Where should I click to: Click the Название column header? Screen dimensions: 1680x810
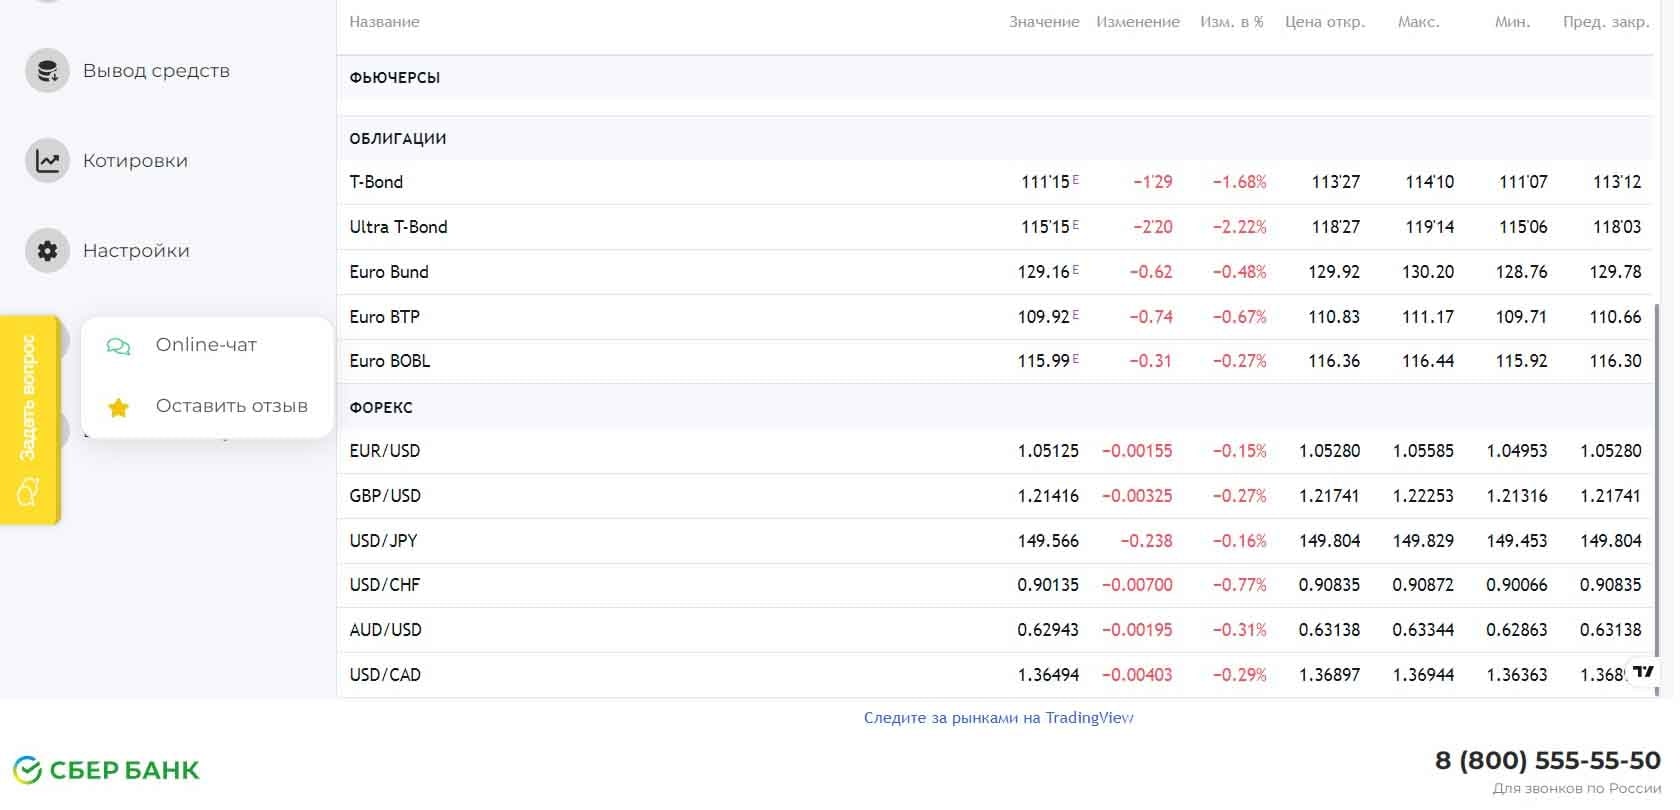(x=384, y=22)
